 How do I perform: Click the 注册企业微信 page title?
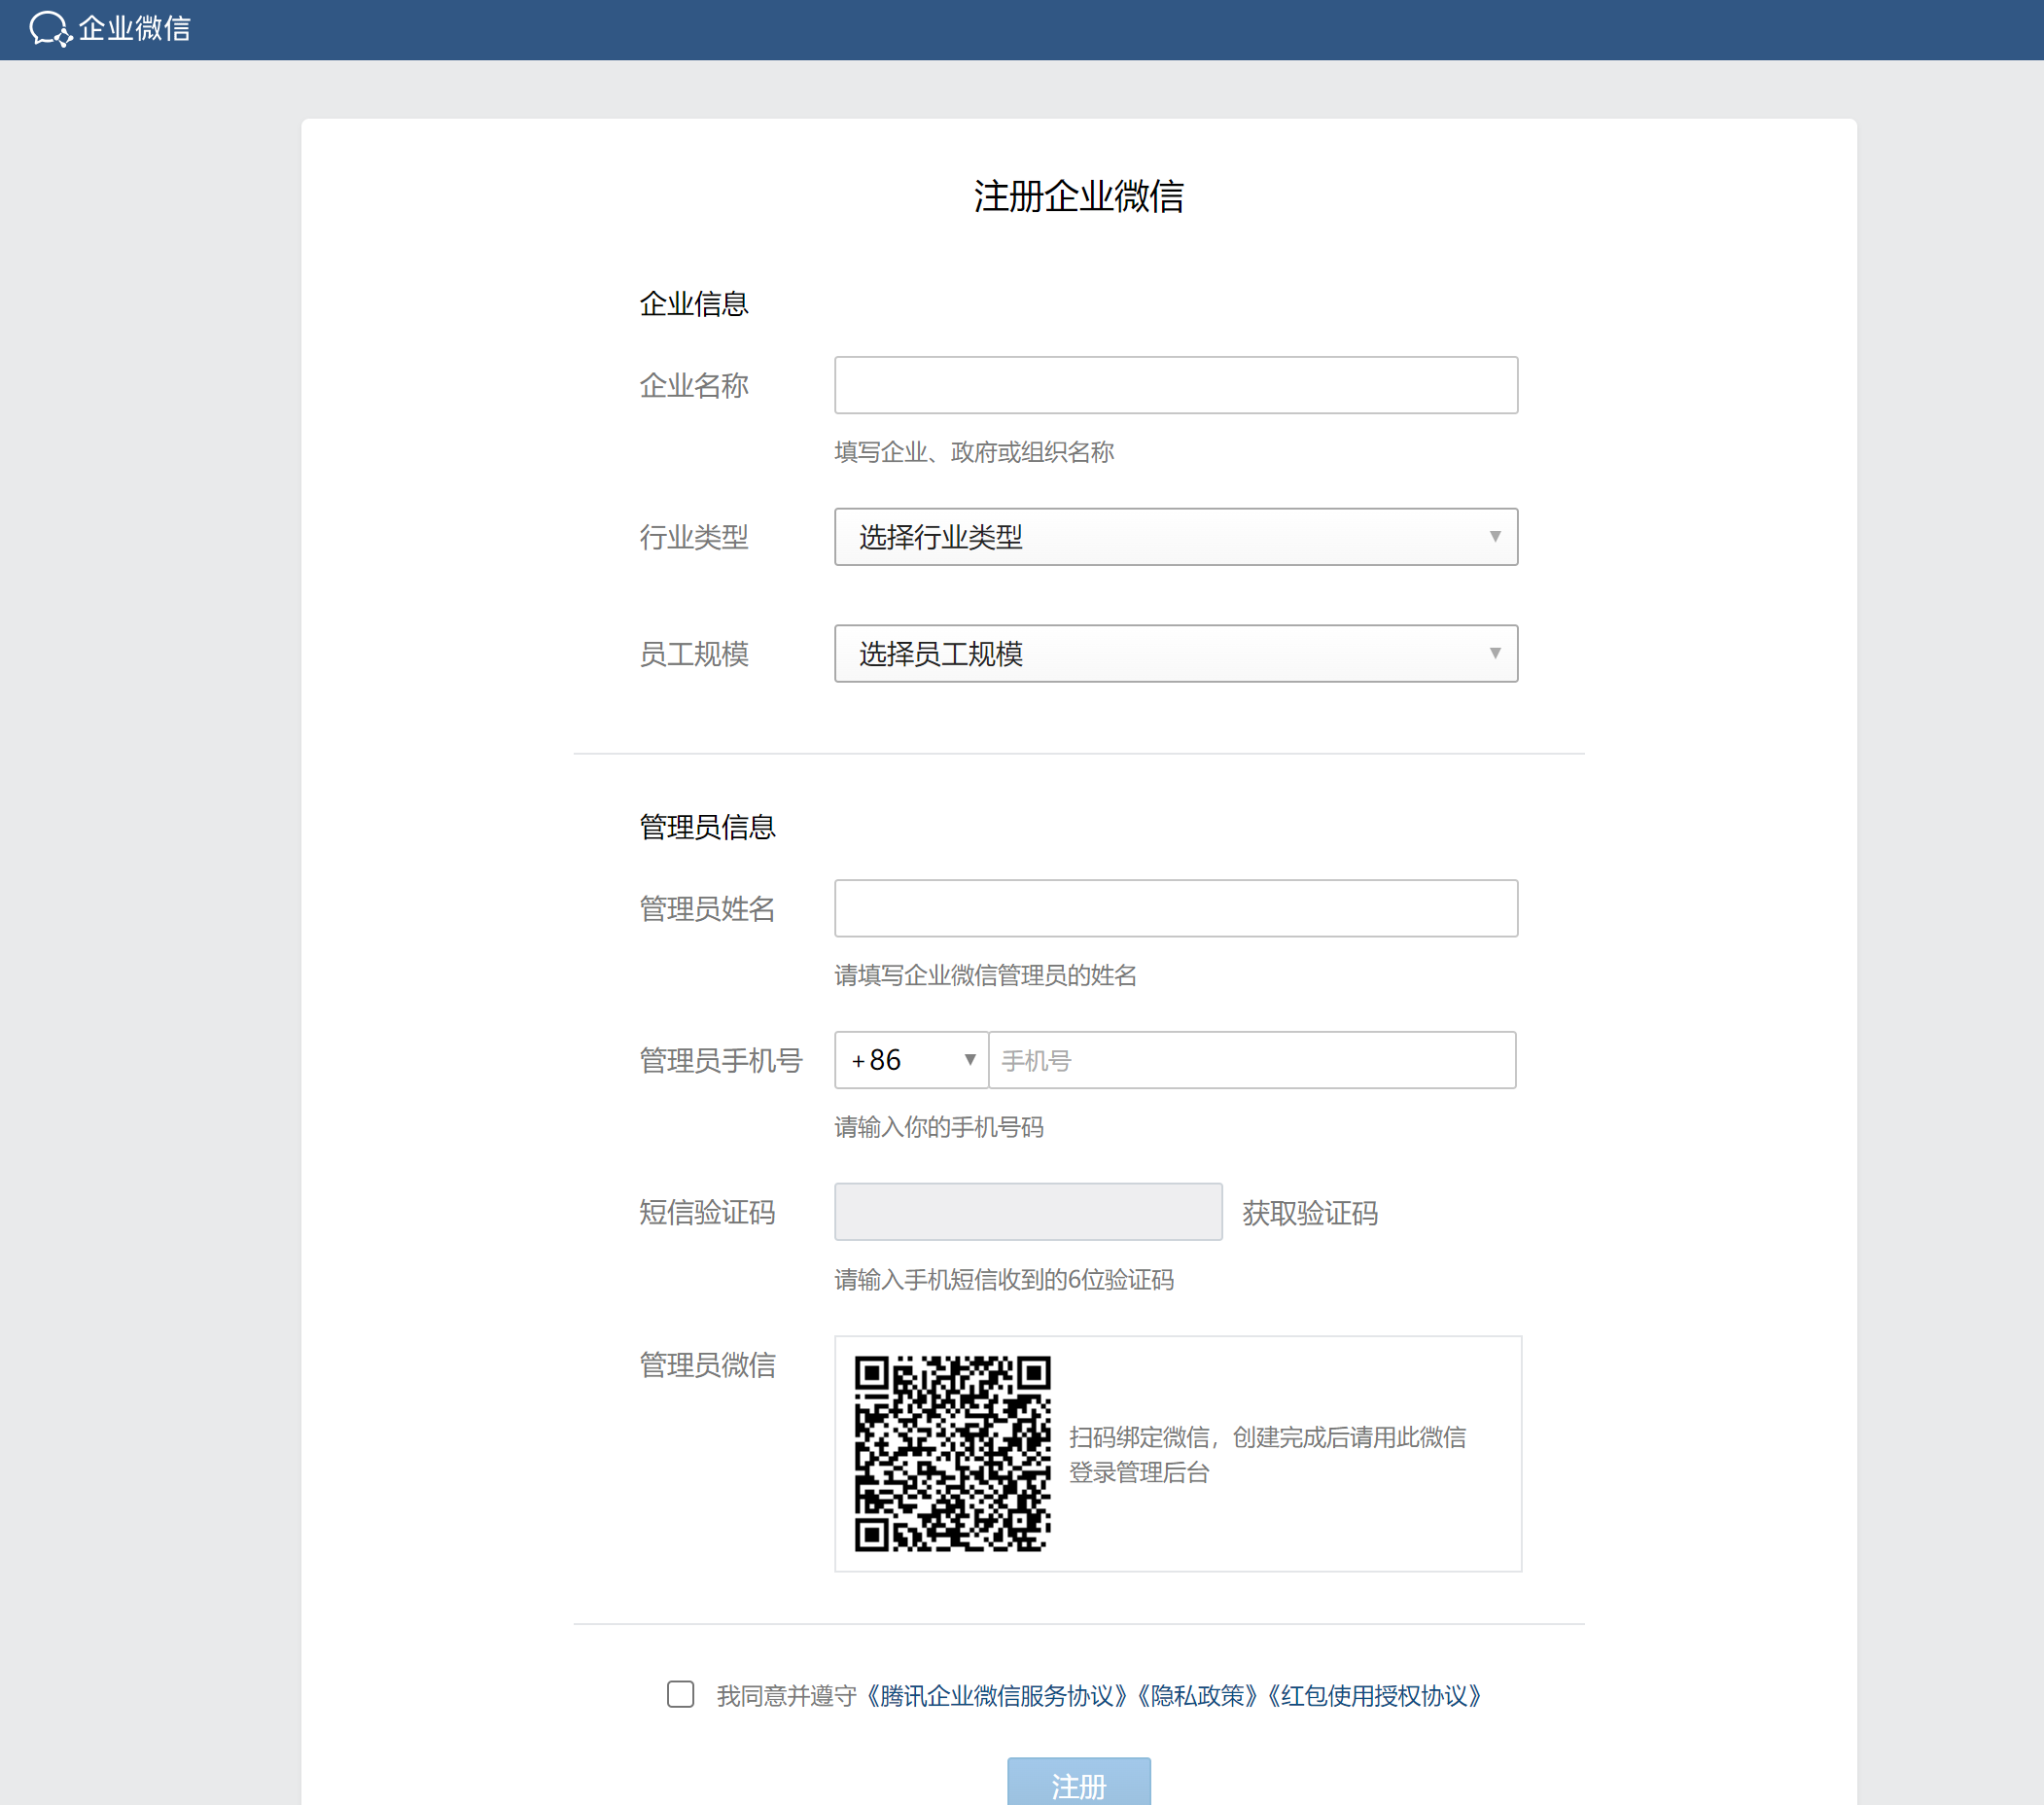click(x=1079, y=196)
